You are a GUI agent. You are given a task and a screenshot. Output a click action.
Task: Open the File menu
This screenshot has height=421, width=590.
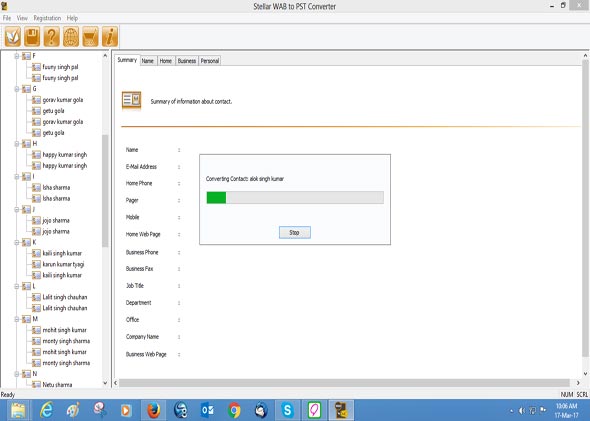pos(7,18)
